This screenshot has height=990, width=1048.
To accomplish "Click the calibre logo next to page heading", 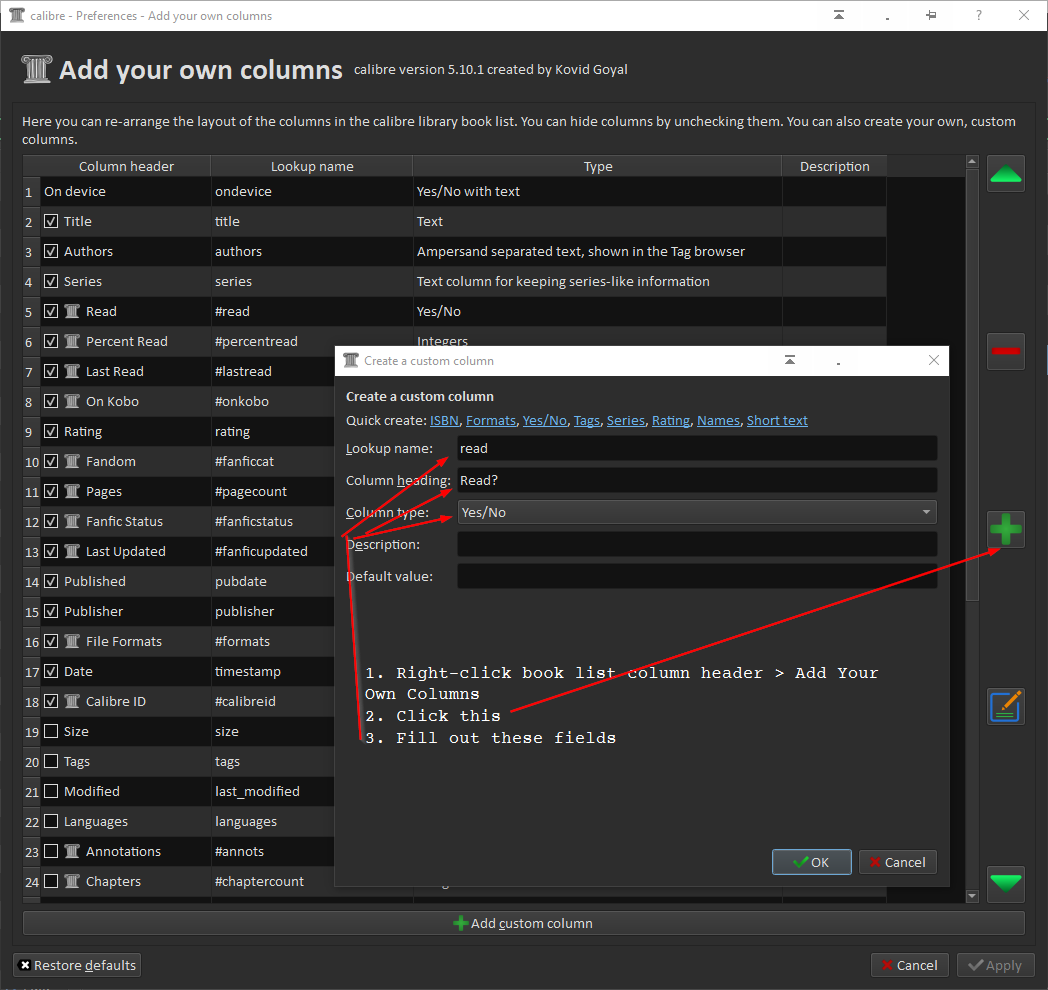I will [x=36, y=70].
